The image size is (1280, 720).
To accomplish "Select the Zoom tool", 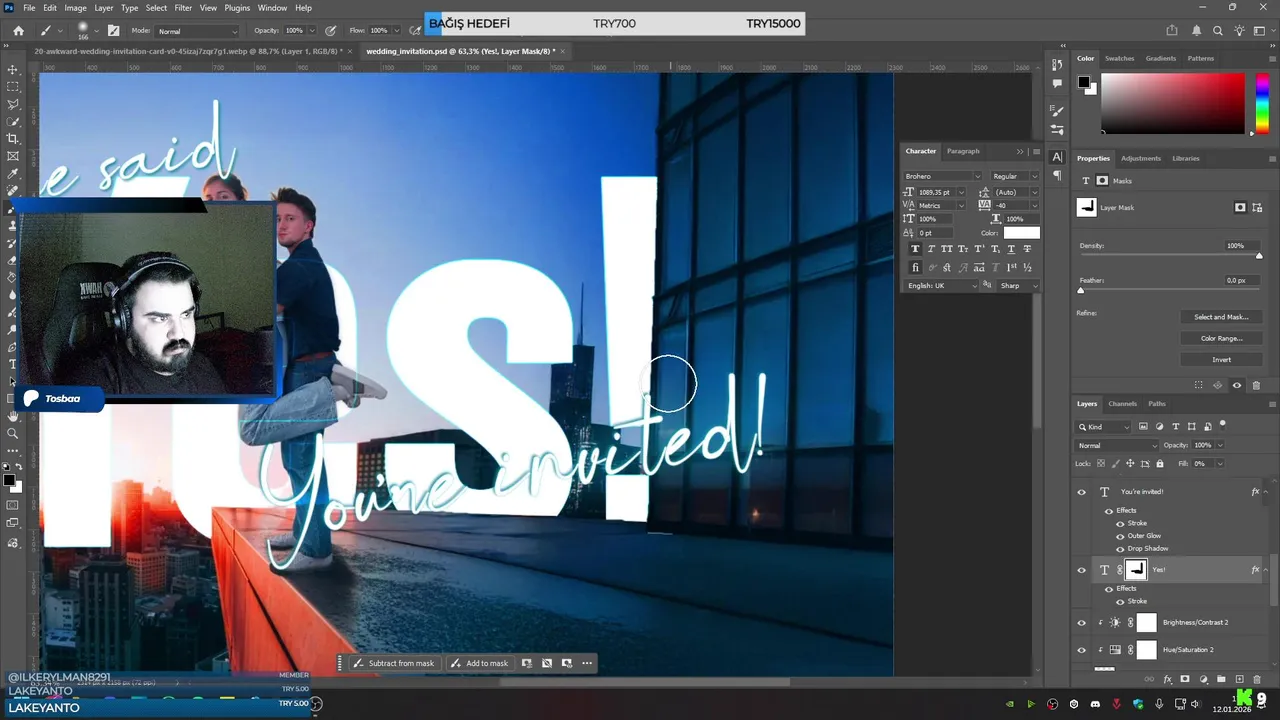I will (13, 433).
